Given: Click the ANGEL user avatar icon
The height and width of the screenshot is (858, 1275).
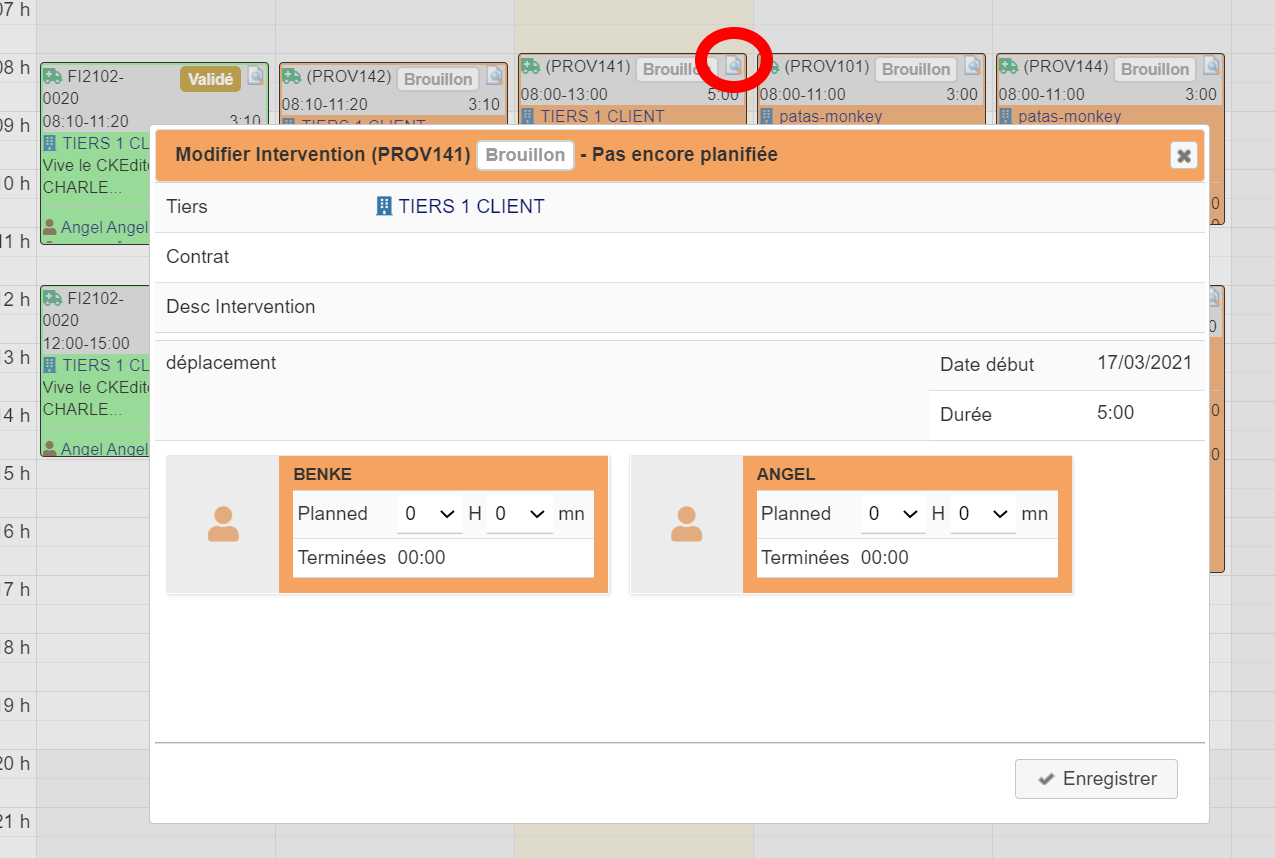Looking at the screenshot, I should click(686, 524).
